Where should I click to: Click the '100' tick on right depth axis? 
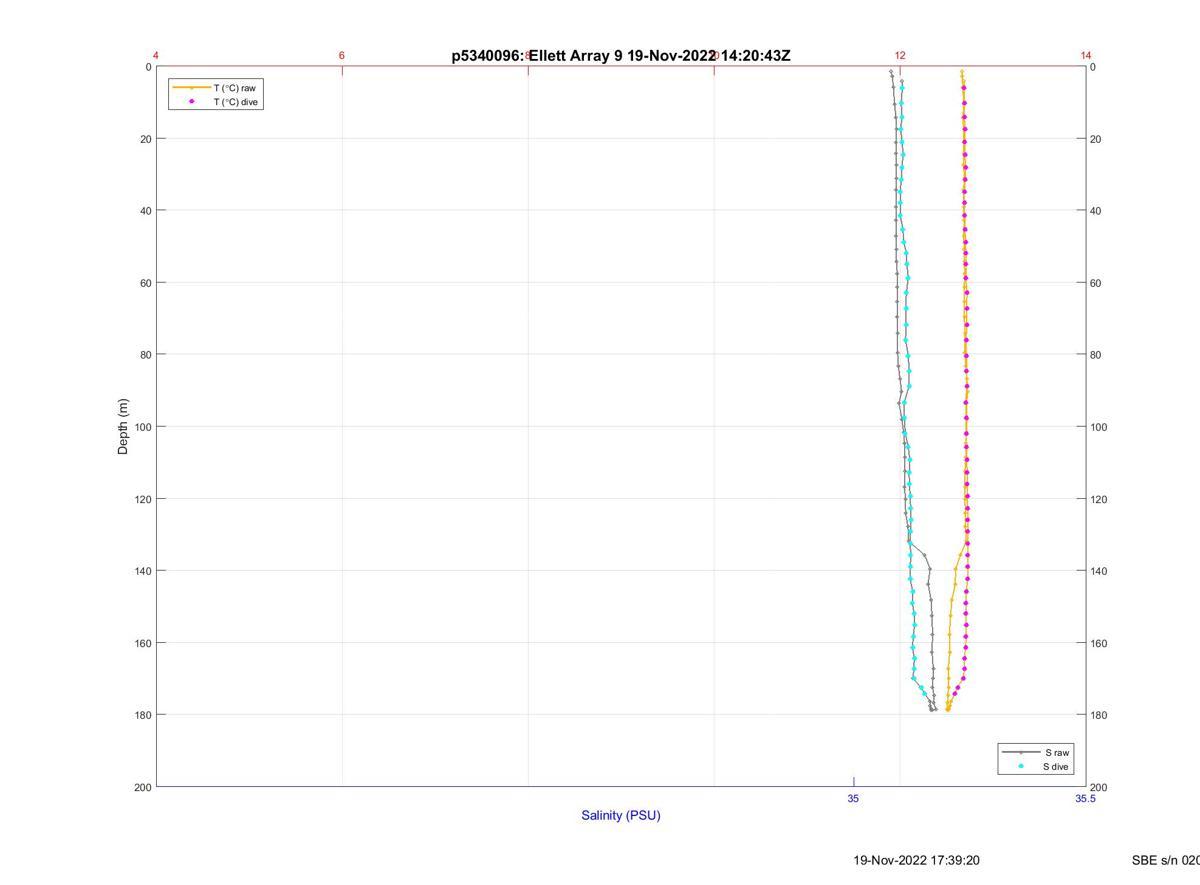[x=1100, y=427]
